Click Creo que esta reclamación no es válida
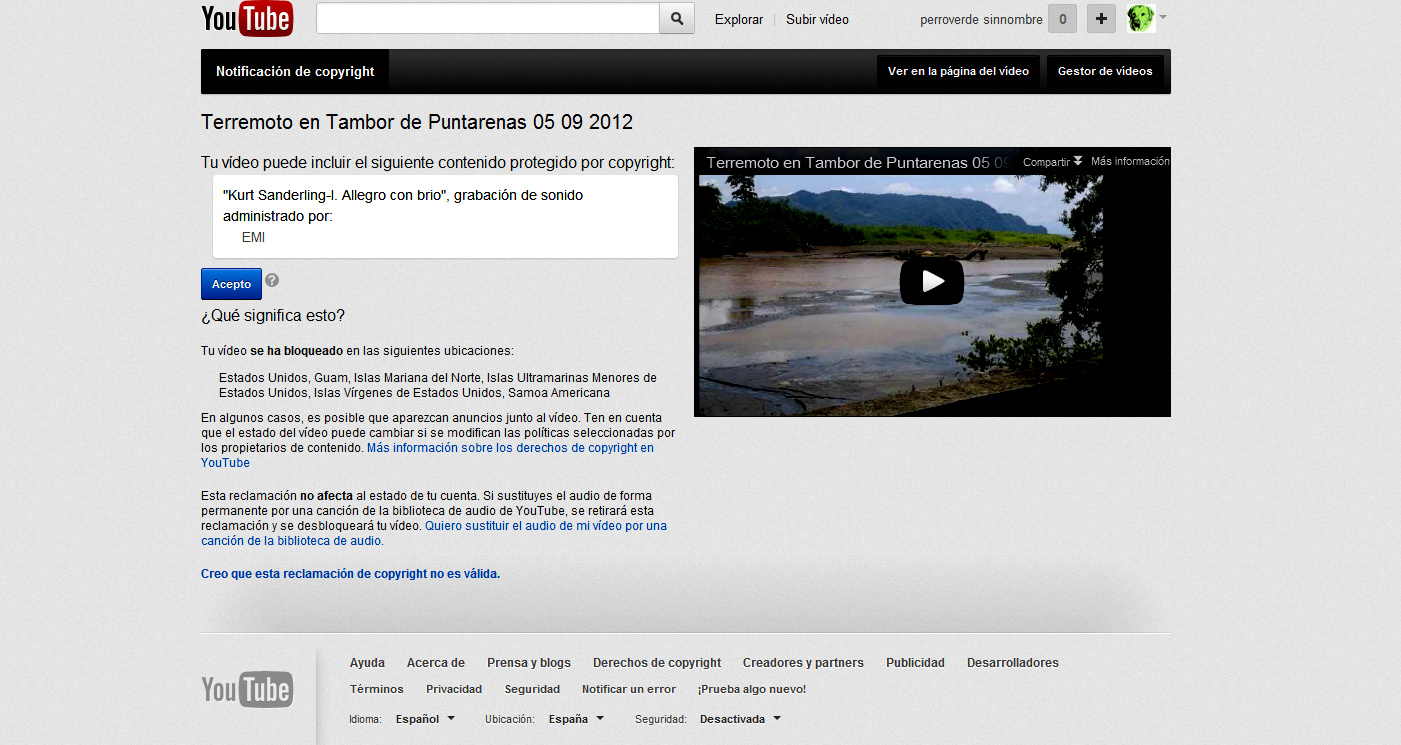 pos(350,574)
